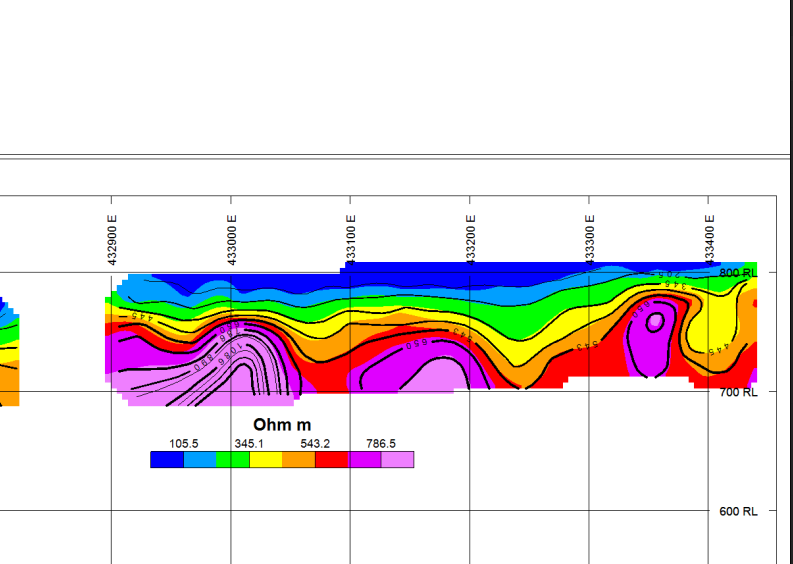Click the 786.5 legend value

pos(381,444)
